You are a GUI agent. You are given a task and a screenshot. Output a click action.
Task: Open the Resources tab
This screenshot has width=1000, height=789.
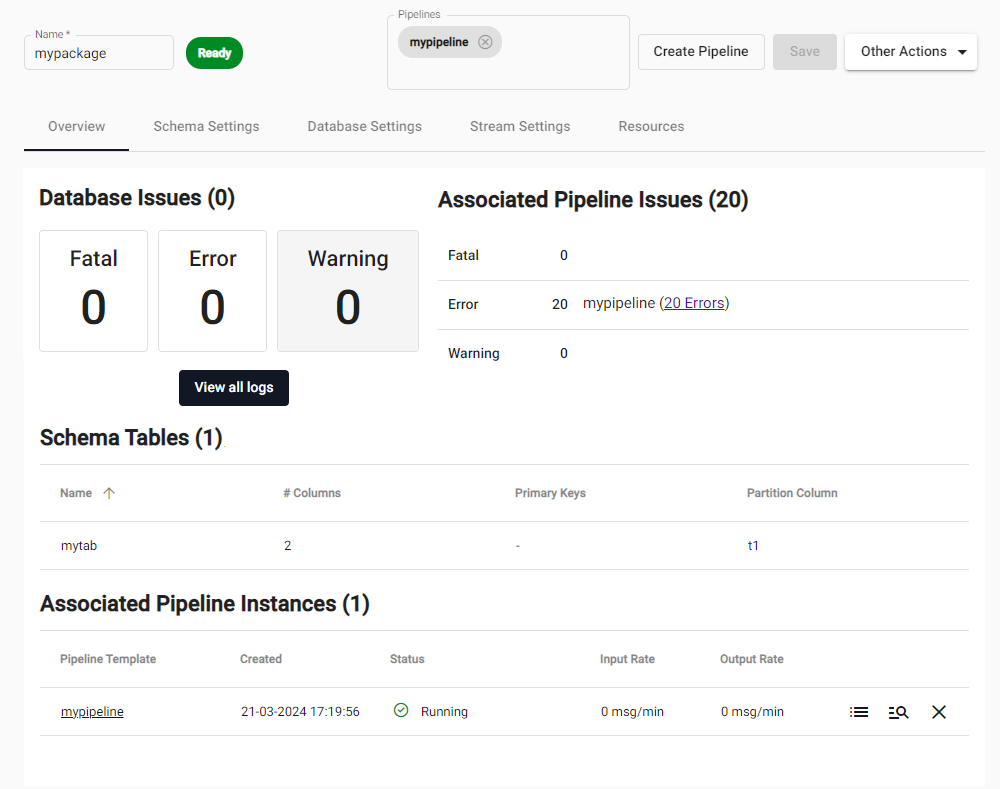click(651, 126)
